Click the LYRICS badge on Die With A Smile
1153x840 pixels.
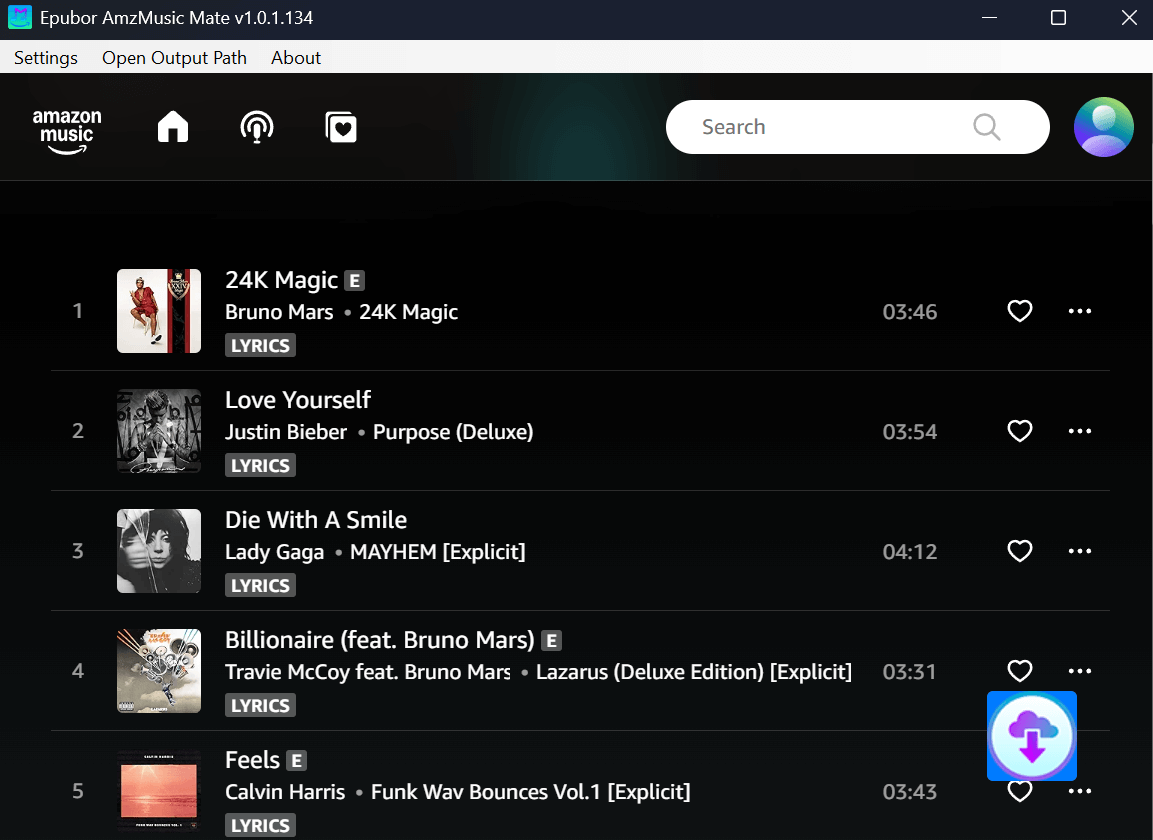(x=260, y=585)
